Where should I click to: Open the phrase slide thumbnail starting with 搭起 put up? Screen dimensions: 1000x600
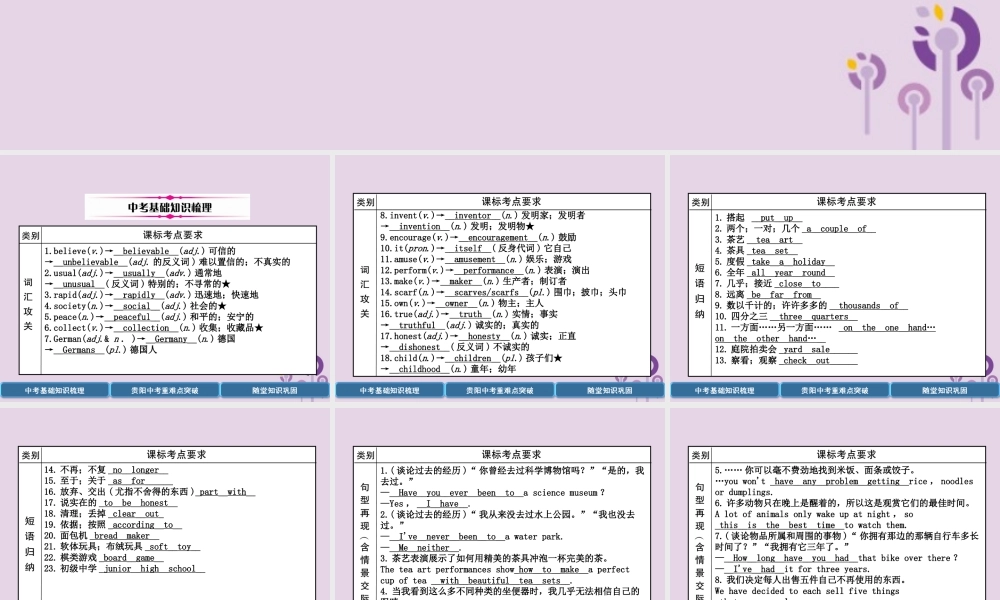(x=835, y=277)
